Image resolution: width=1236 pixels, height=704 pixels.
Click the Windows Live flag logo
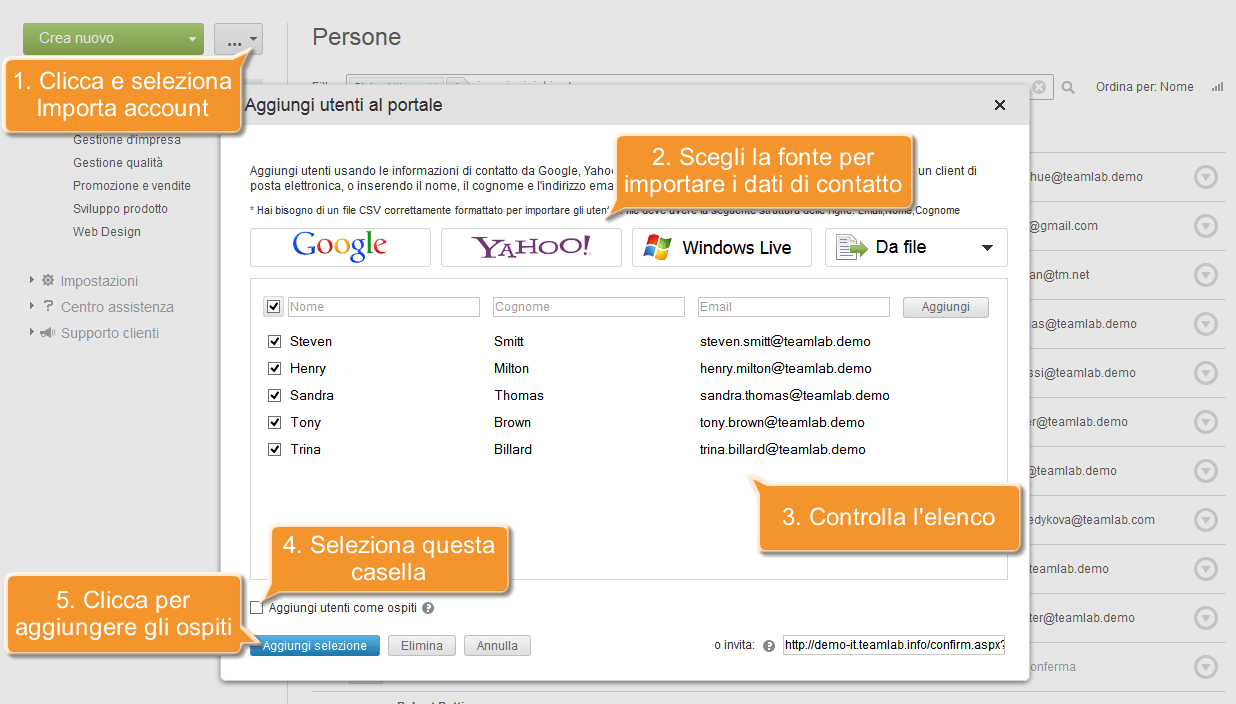click(x=658, y=247)
